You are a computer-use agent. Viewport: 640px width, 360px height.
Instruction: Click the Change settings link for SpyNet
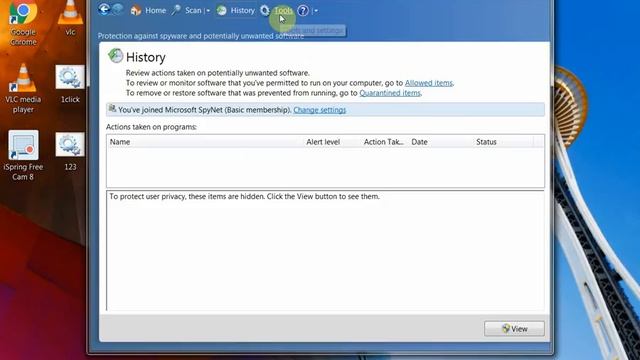(x=320, y=110)
